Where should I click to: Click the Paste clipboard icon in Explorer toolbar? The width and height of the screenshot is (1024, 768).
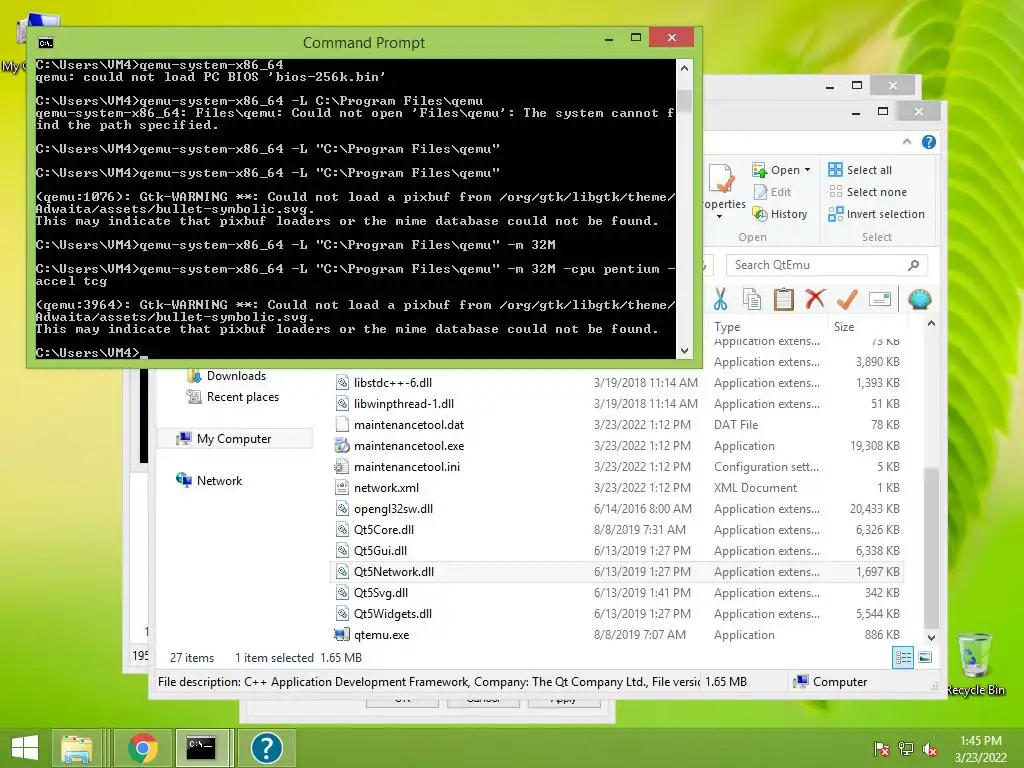(783, 299)
